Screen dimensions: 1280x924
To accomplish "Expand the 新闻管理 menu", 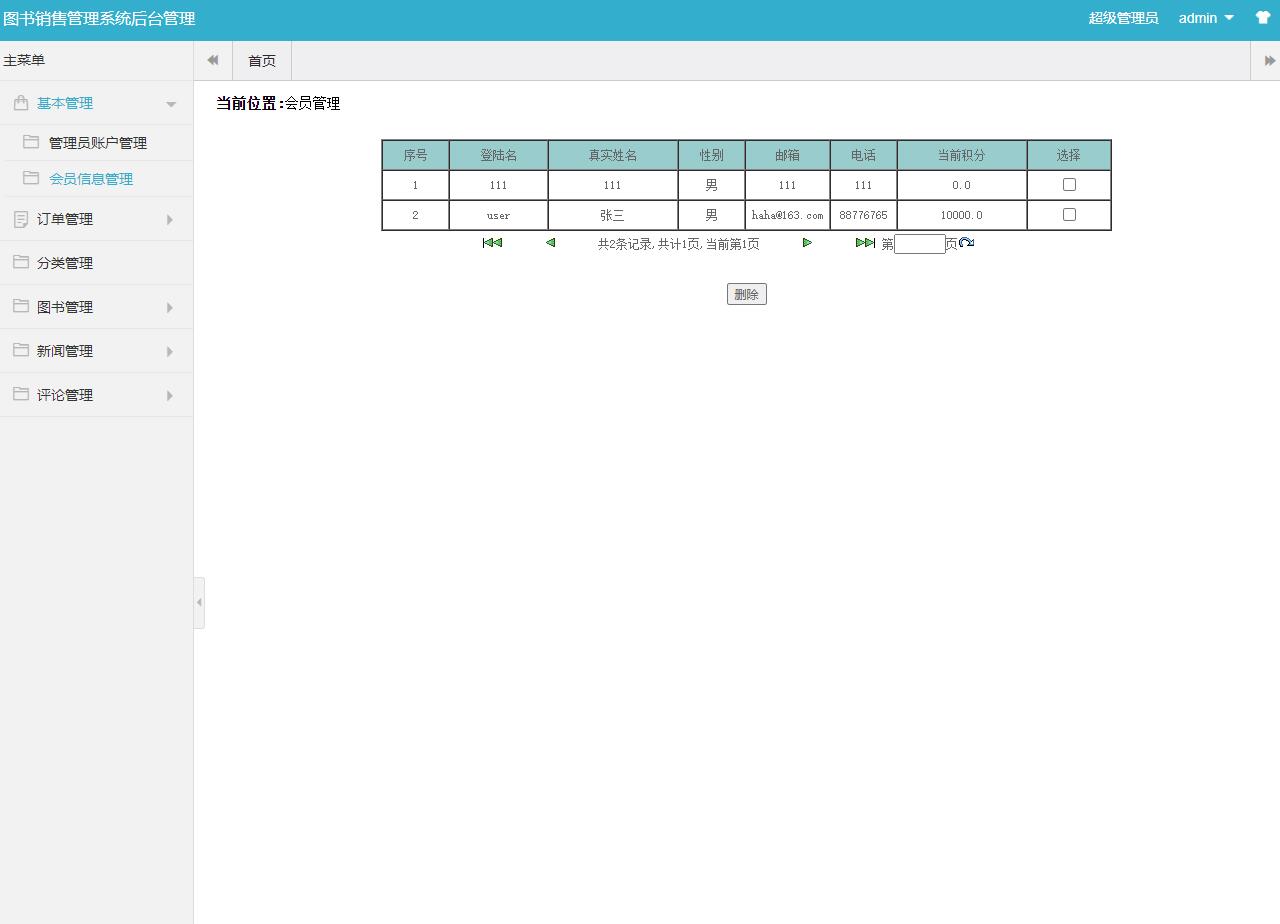I will [64, 350].
